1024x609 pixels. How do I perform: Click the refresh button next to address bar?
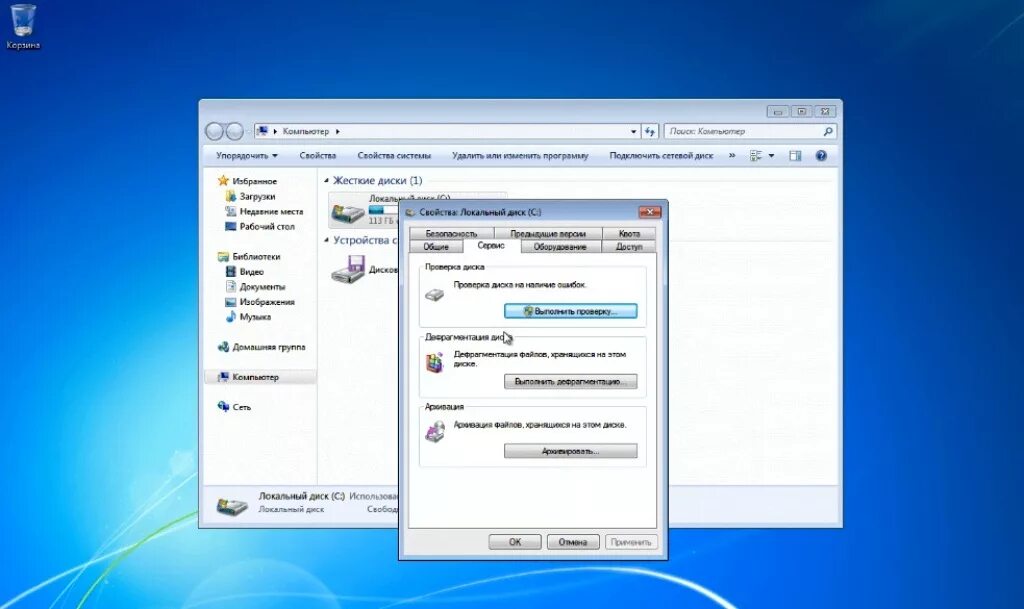coord(650,131)
